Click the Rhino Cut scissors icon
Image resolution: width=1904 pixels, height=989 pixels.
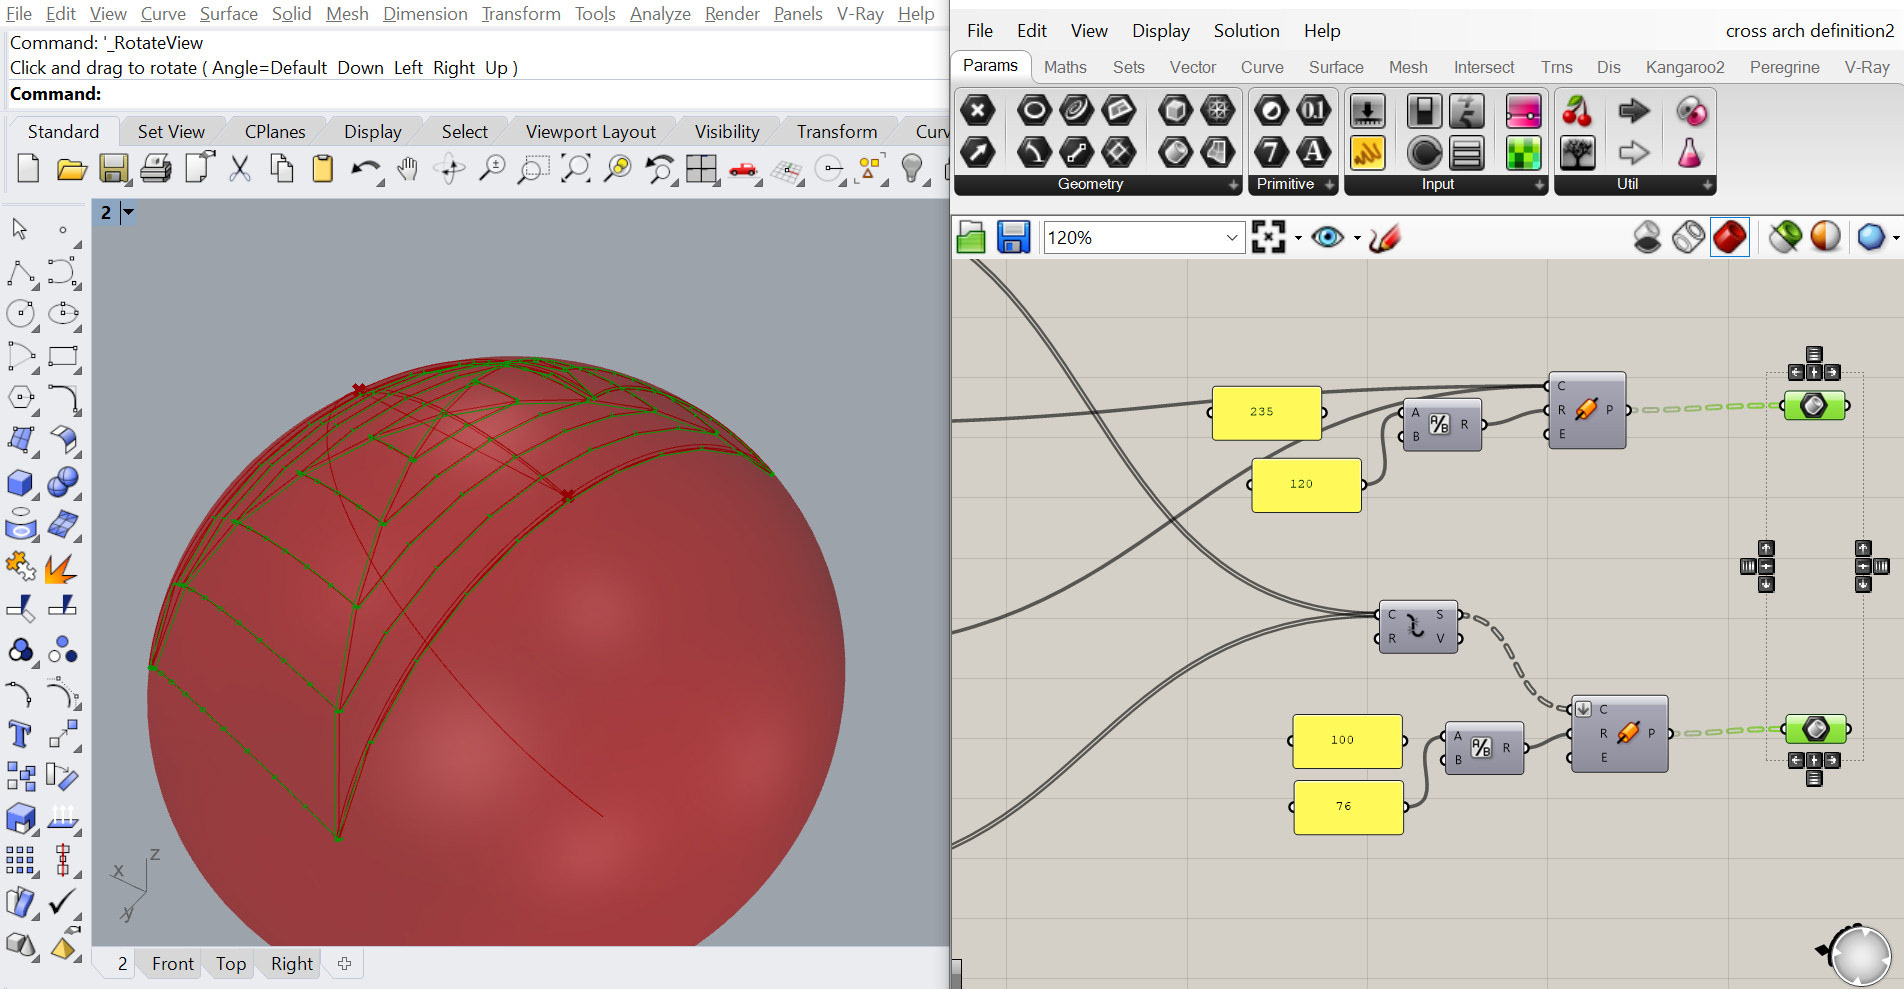(x=239, y=169)
